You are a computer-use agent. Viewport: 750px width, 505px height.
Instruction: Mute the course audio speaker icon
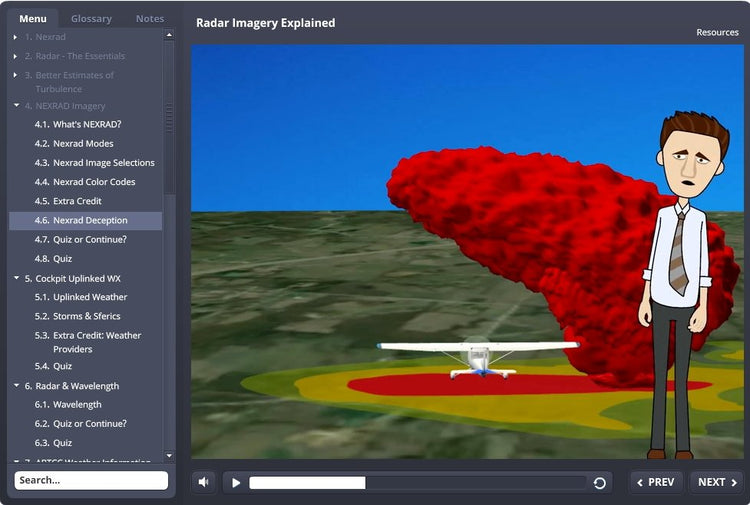(204, 482)
